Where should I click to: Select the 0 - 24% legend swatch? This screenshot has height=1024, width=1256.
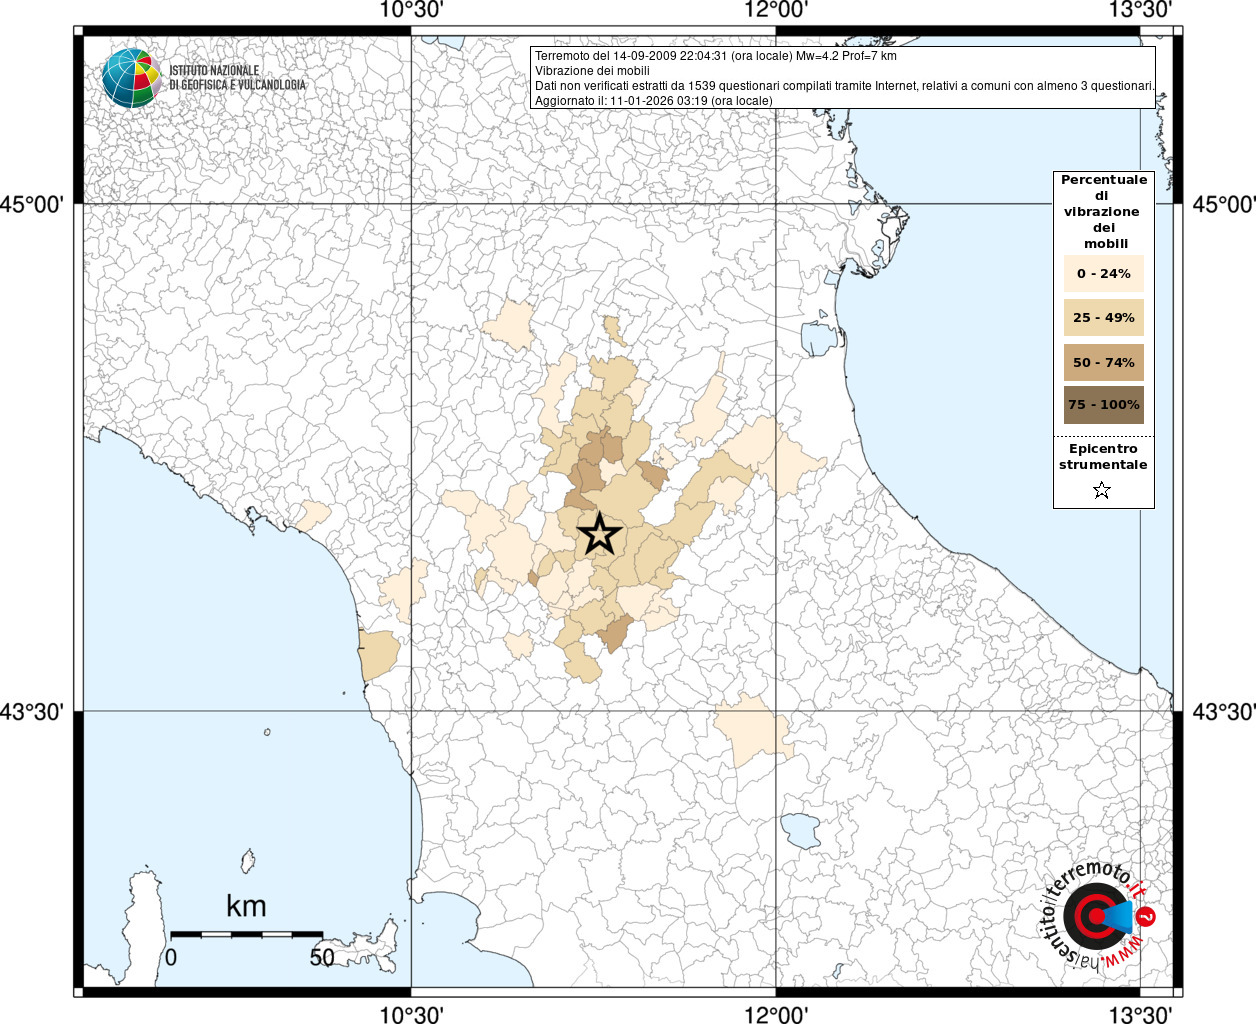[1104, 273]
